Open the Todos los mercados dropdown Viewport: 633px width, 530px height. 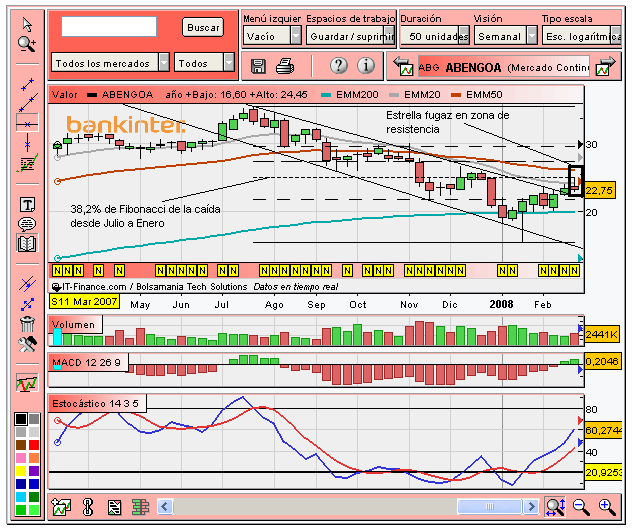[110, 63]
